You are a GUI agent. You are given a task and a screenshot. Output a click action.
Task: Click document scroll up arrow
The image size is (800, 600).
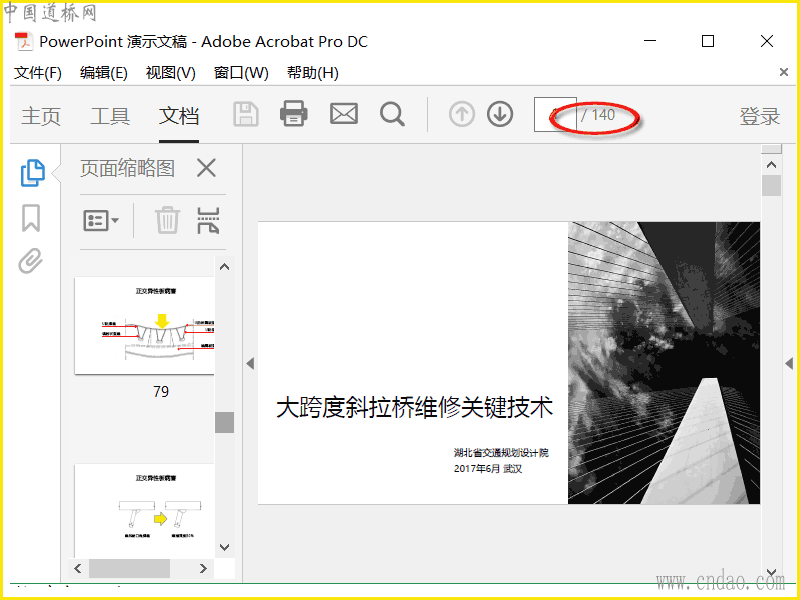tap(771, 165)
